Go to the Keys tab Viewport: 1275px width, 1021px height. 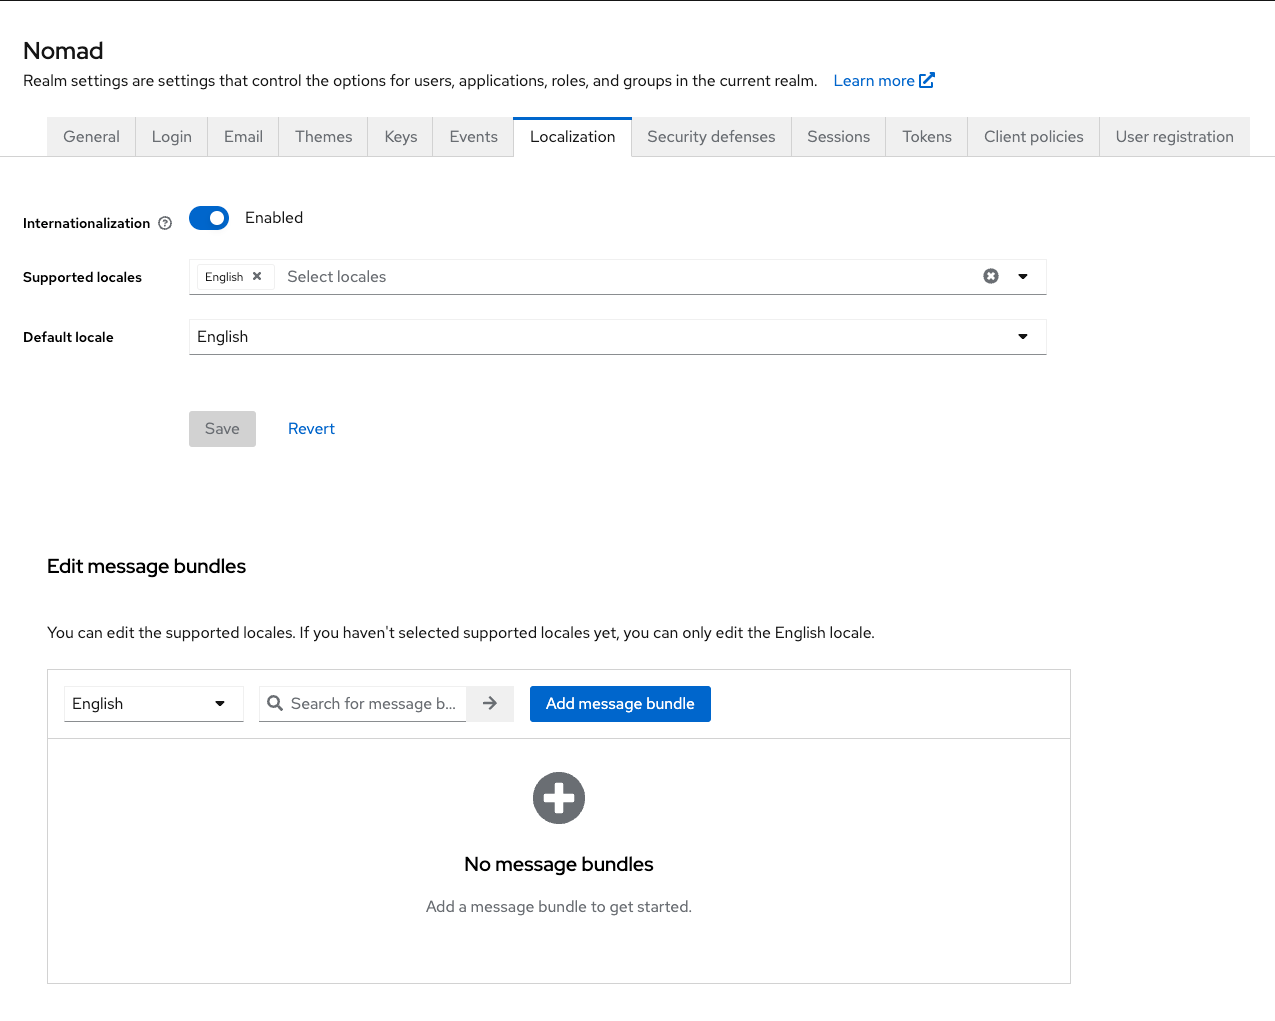tap(401, 137)
